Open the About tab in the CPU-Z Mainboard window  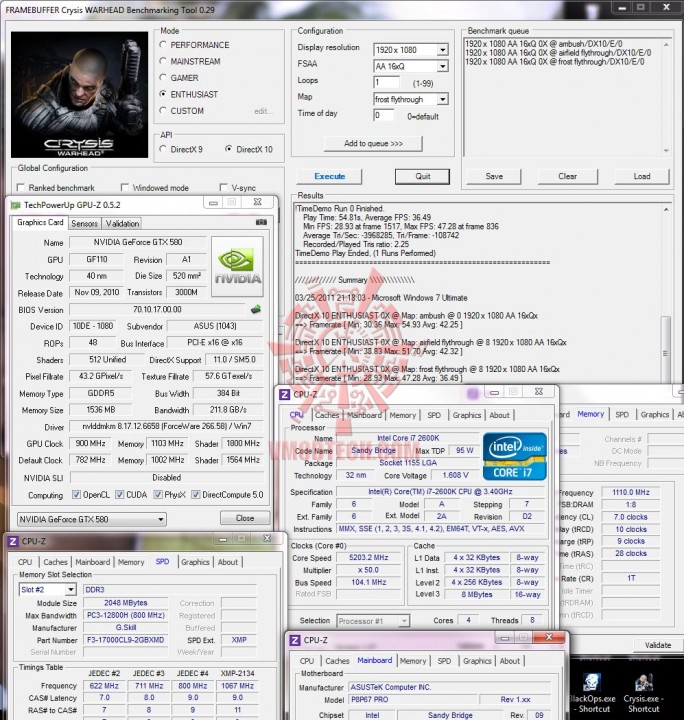coord(510,661)
